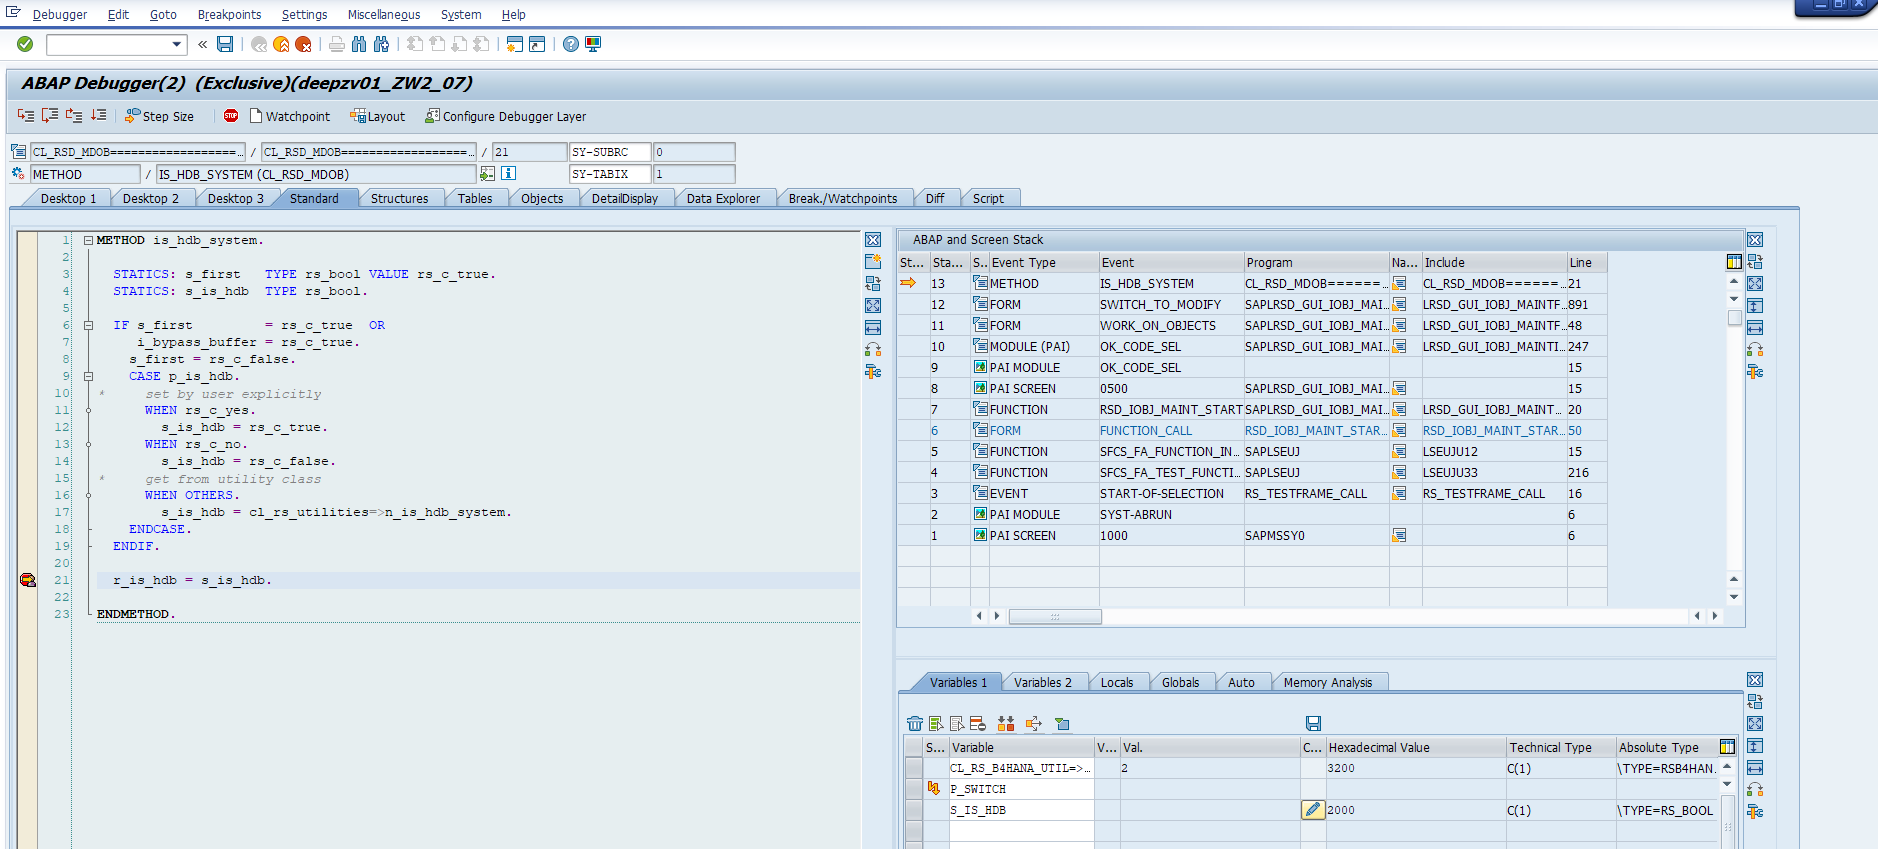Toggle breakpoint marker at line 21
Viewport: 1878px width, 849px height.
click(x=28, y=580)
